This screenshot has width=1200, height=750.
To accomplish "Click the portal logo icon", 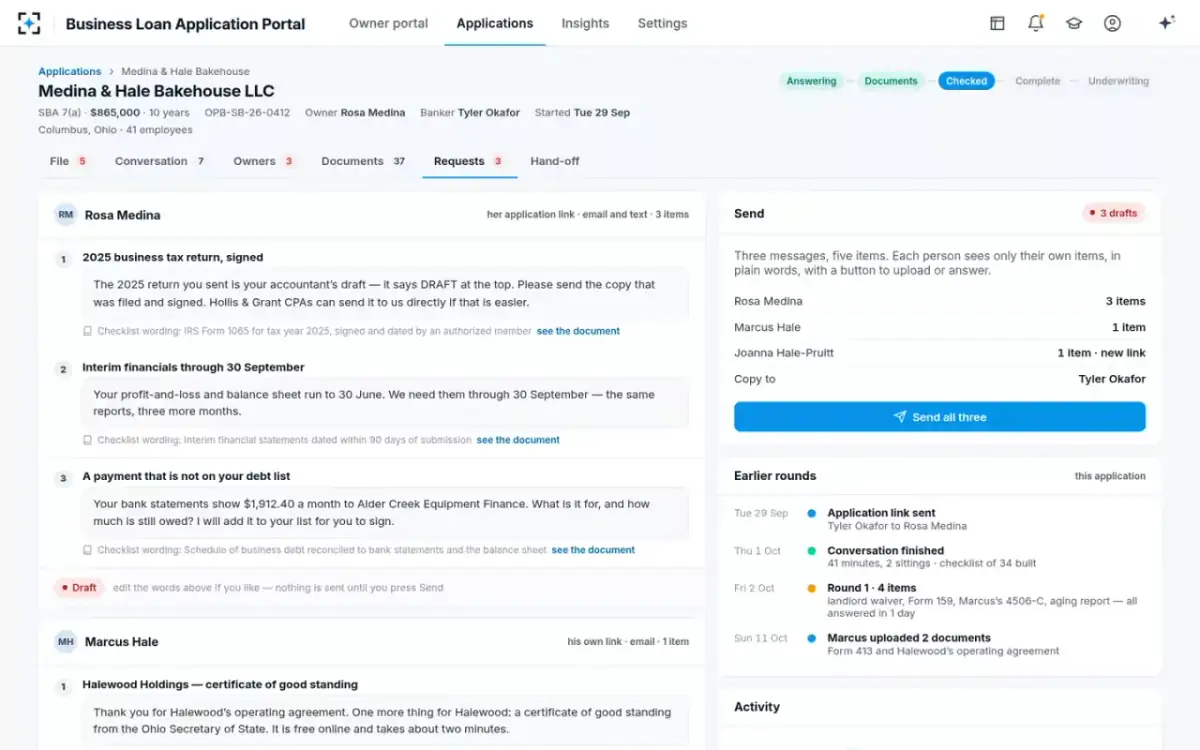I will pyautogui.click(x=29, y=23).
